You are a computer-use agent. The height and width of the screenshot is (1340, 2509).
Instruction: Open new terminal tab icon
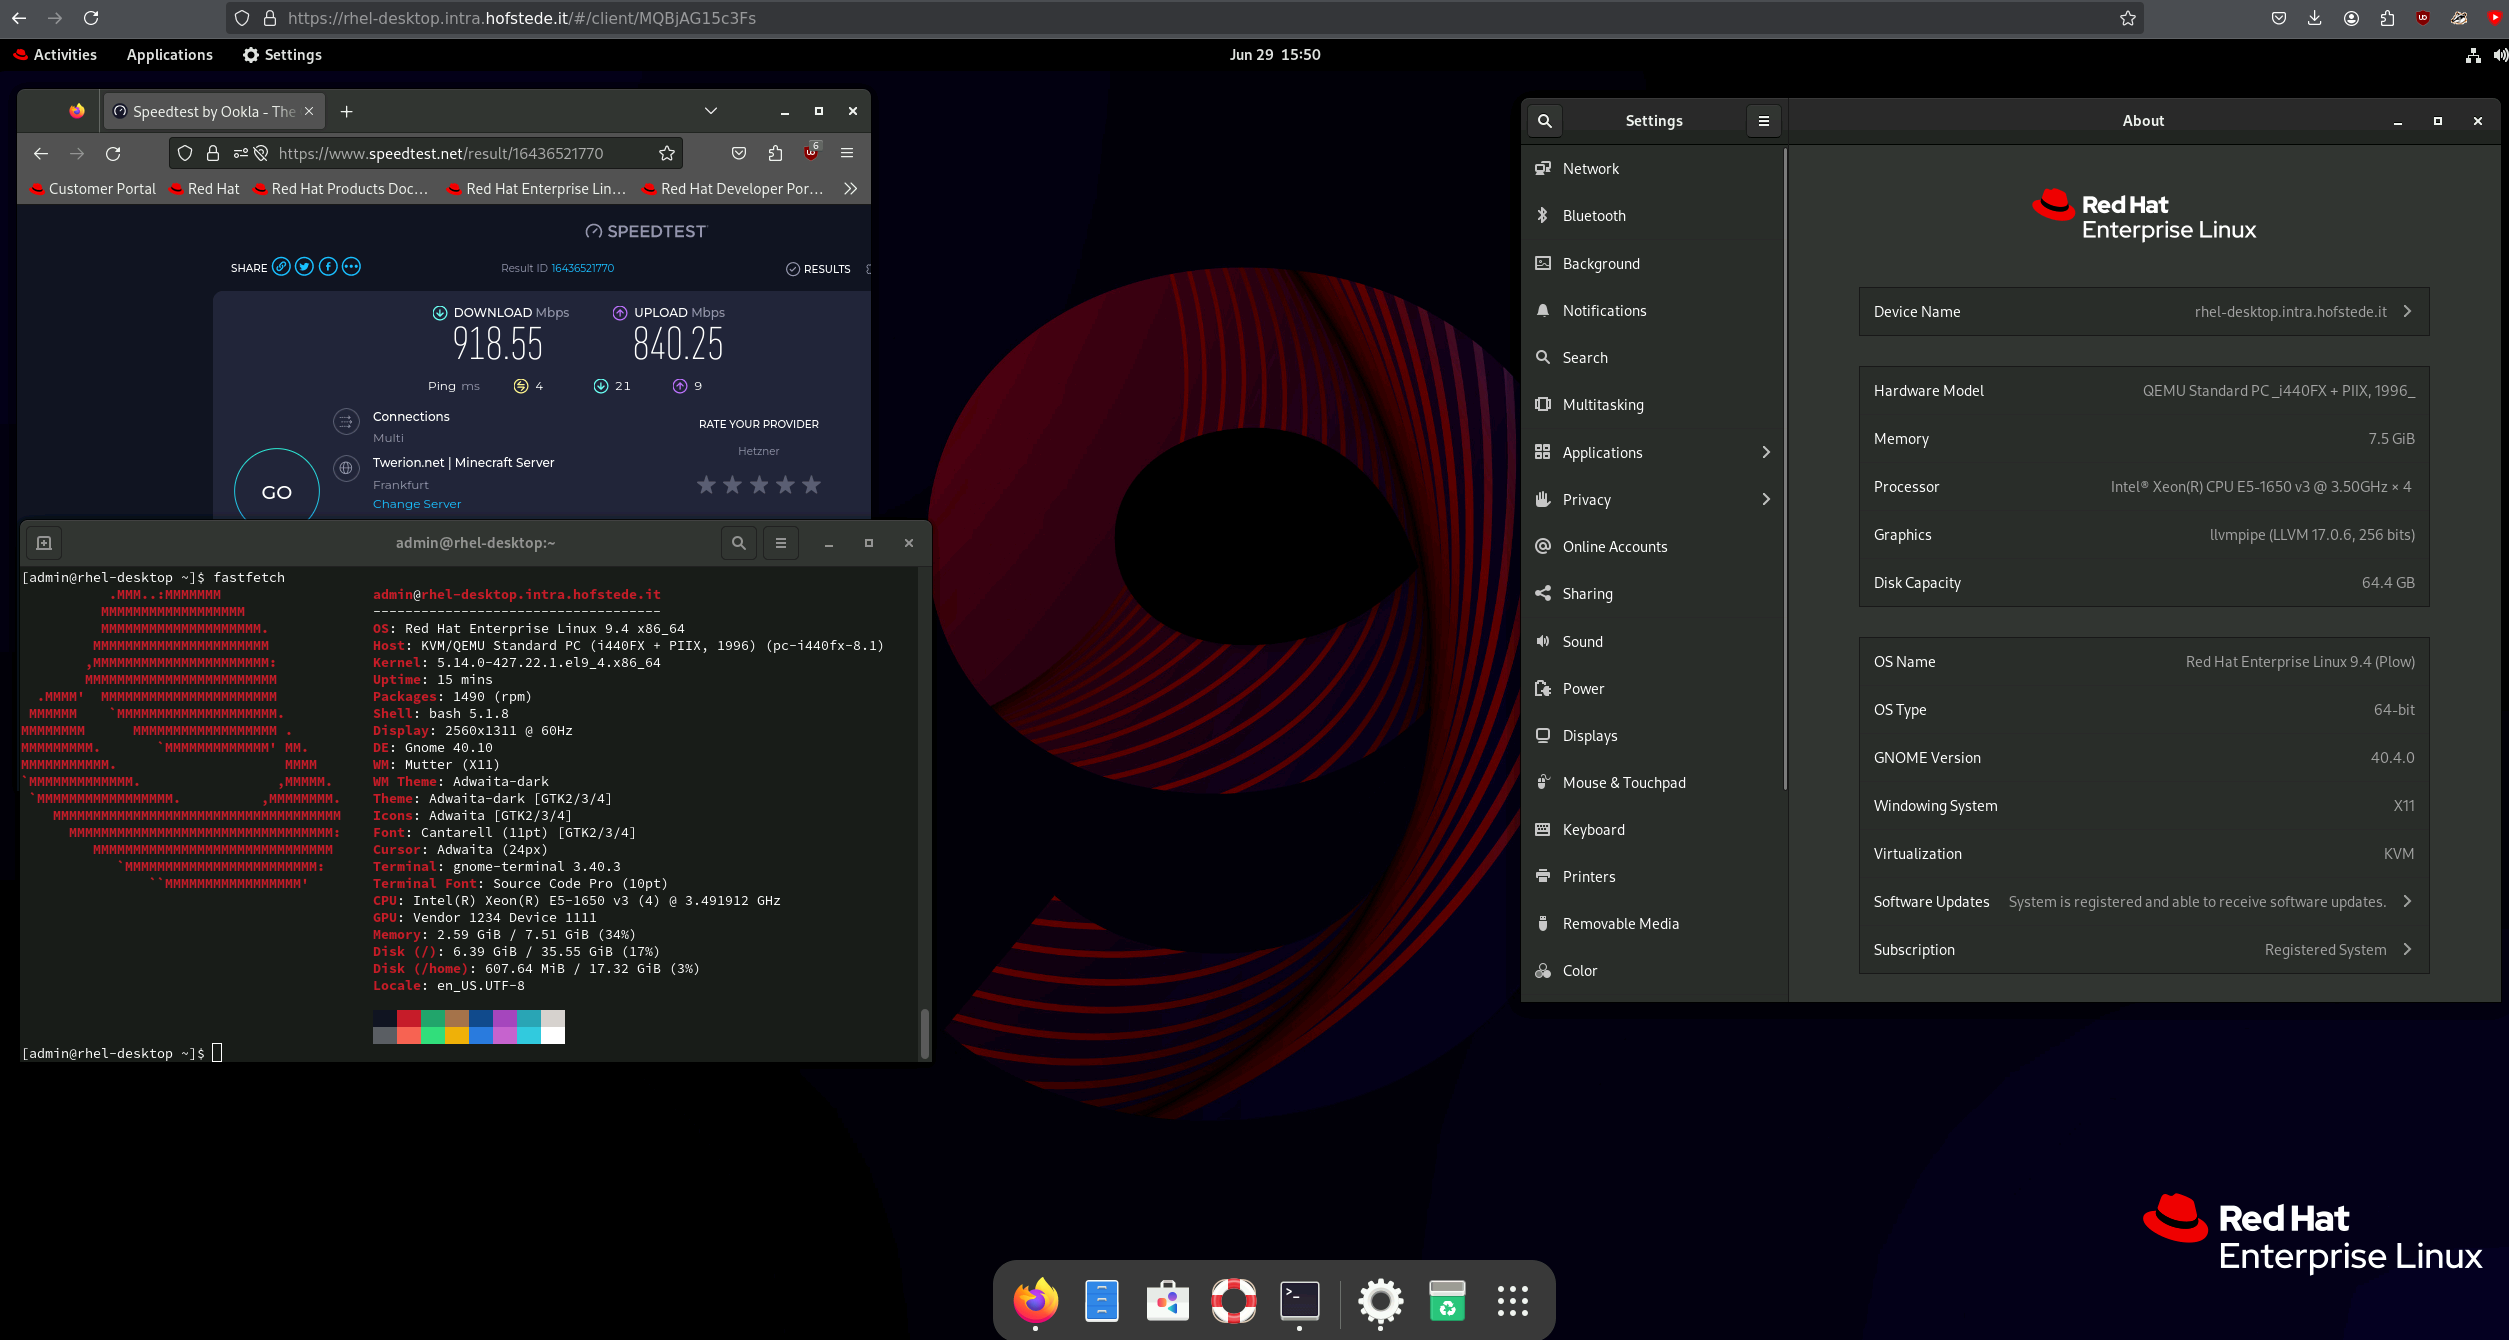(44, 543)
